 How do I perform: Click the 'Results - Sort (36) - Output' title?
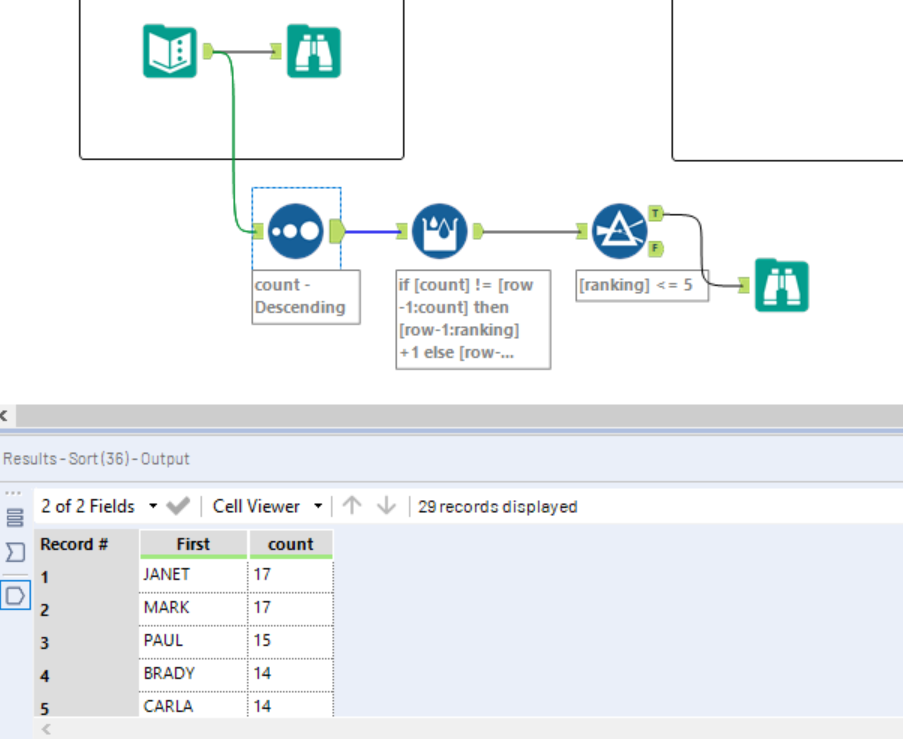96,459
